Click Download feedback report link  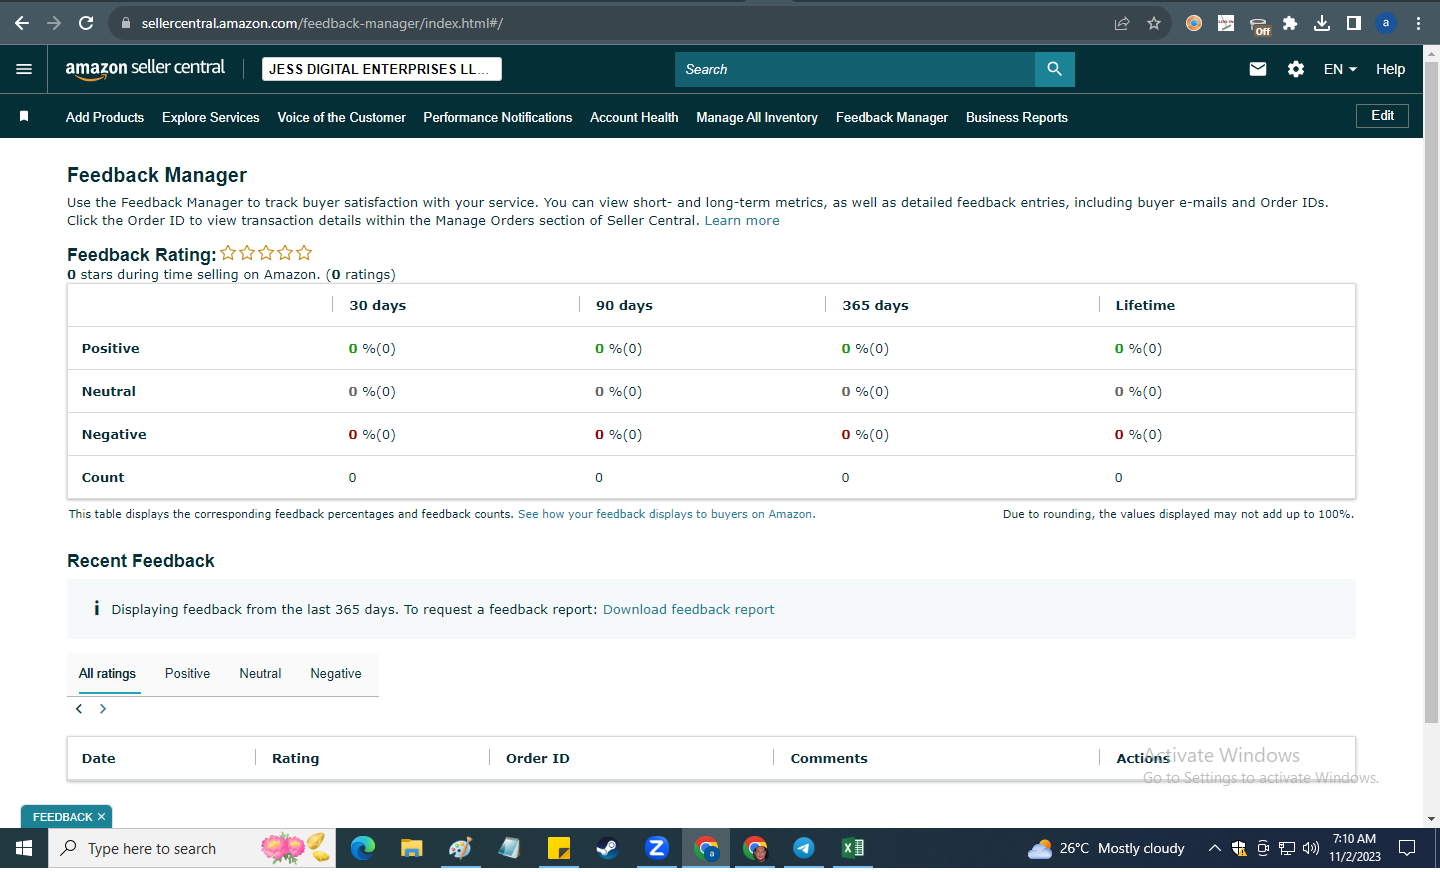688,609
